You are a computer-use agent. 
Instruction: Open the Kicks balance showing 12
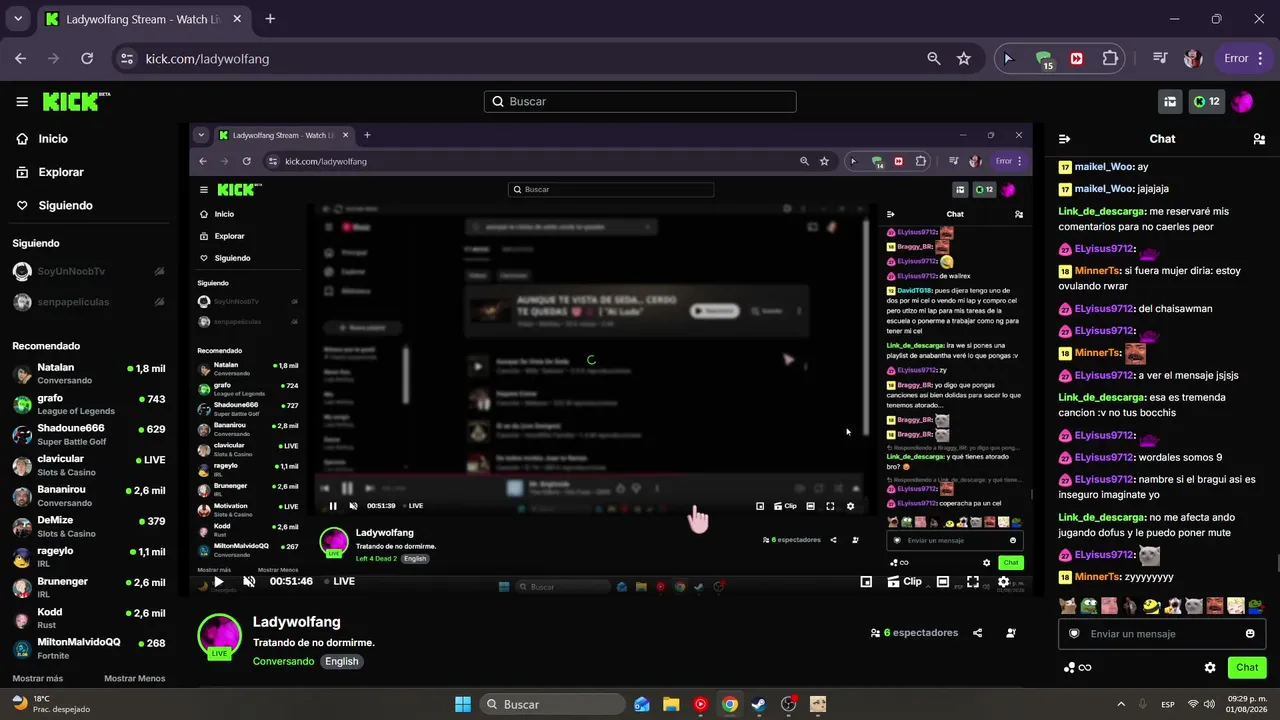[1206, 101]
